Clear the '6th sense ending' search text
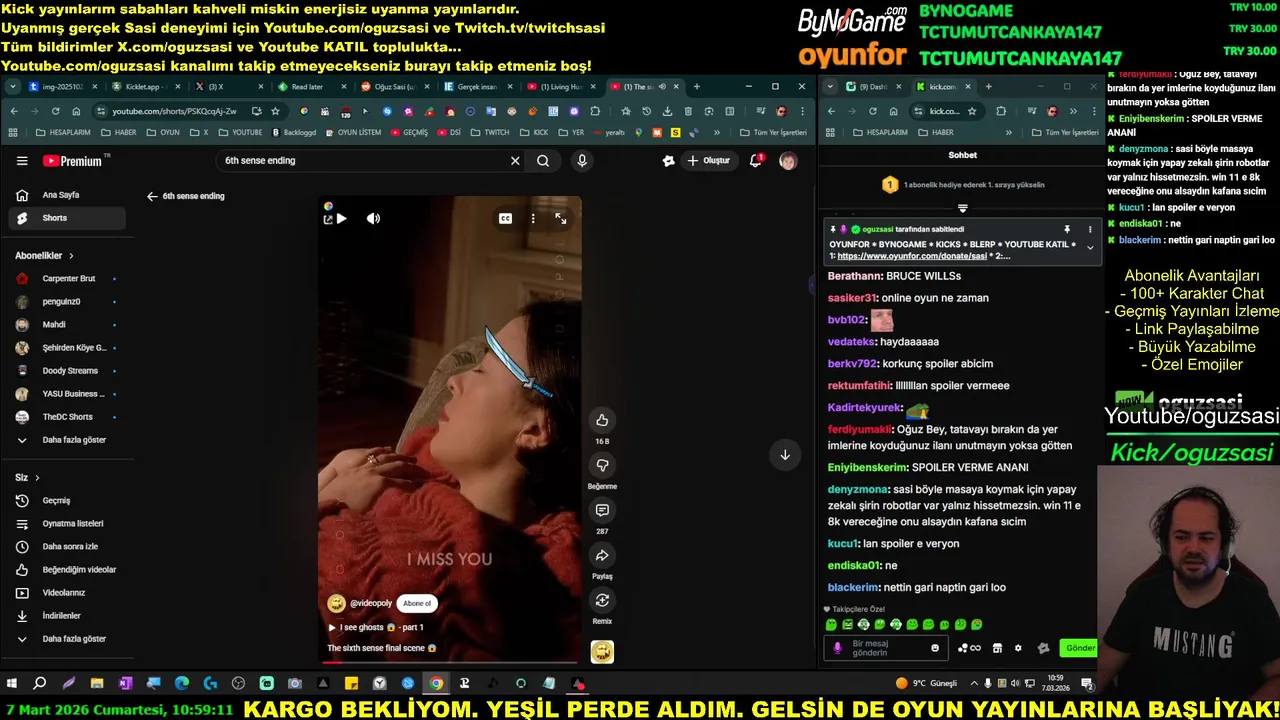This screenshot has height=720, width=1280. (x=515, y=160)
